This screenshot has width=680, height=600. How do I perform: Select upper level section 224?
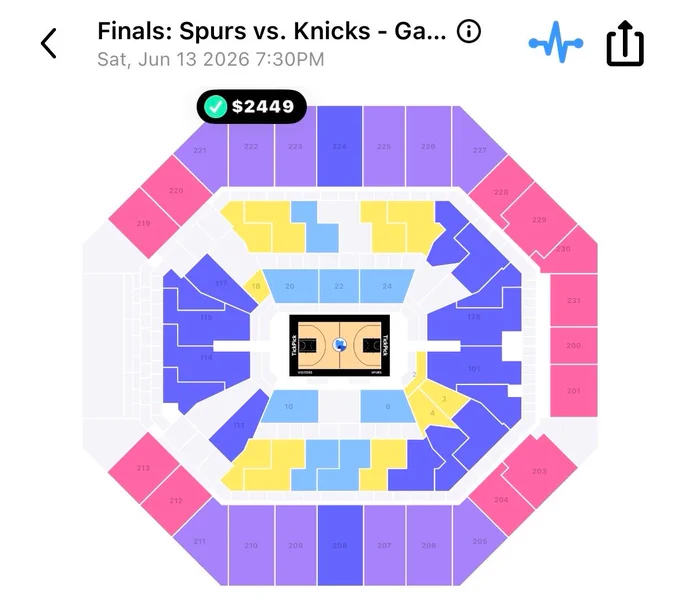click(339, 146)
